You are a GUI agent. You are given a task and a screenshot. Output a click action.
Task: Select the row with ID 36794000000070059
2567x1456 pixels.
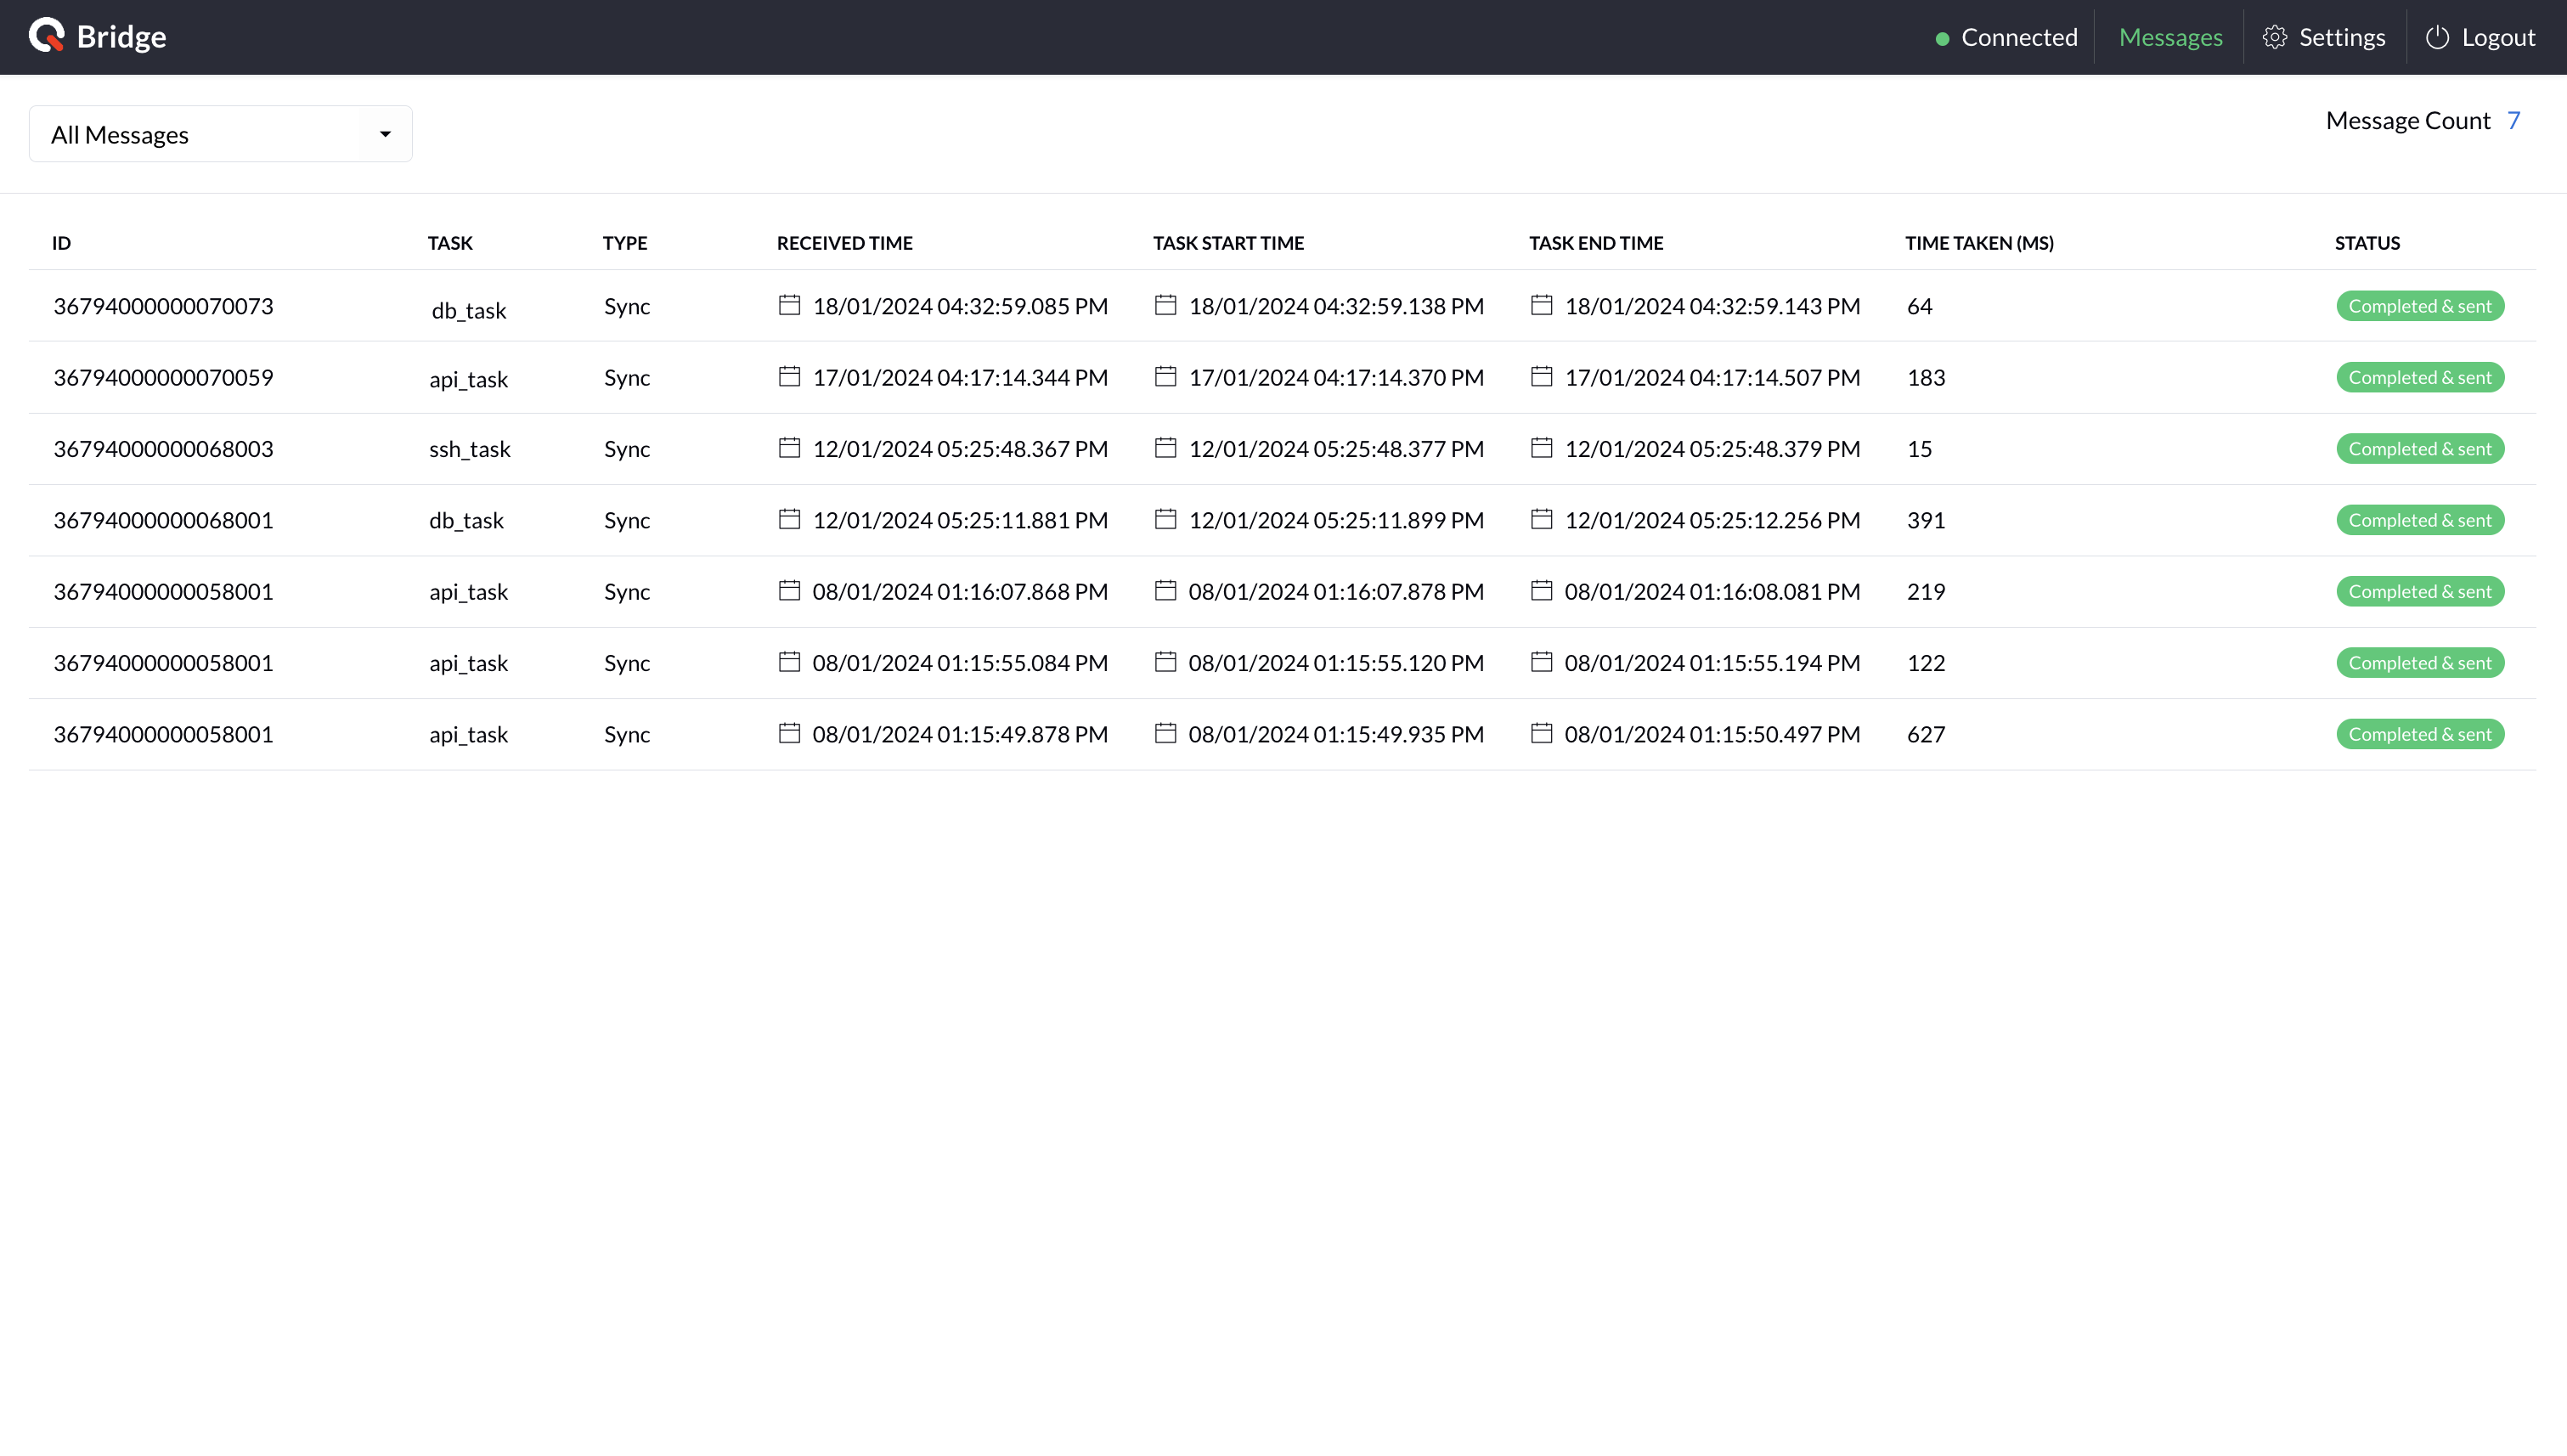[x=163, y=377]
